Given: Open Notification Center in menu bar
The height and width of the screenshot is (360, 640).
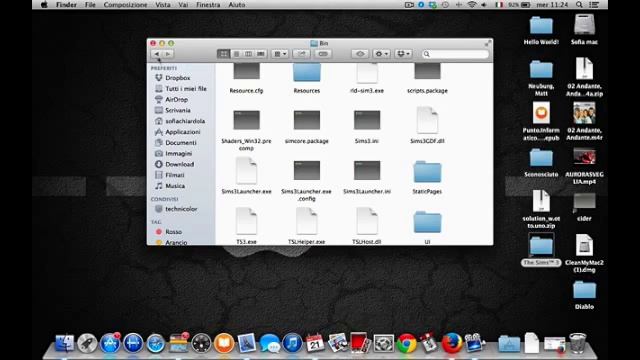Looking at the screenshot, I should click(x=594, y=5).
